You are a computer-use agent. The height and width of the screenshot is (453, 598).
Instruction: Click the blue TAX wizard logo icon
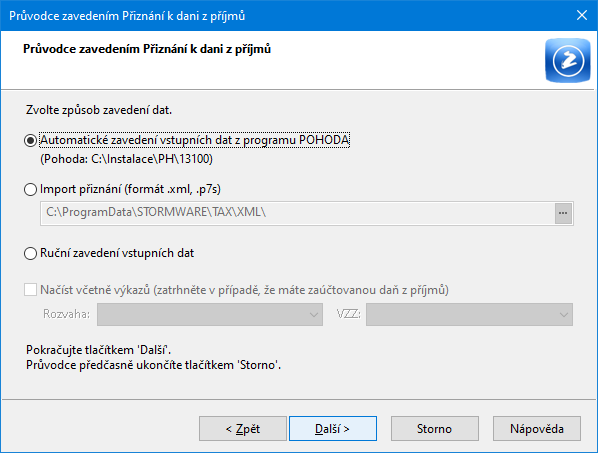[x=567, y=60]
